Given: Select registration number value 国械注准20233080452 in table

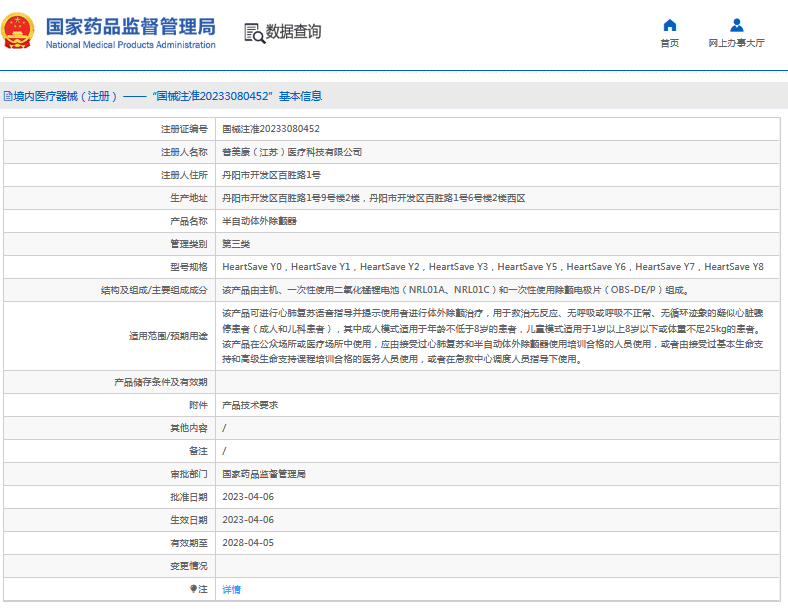Looking at the screenshot, I should point(271,129).
